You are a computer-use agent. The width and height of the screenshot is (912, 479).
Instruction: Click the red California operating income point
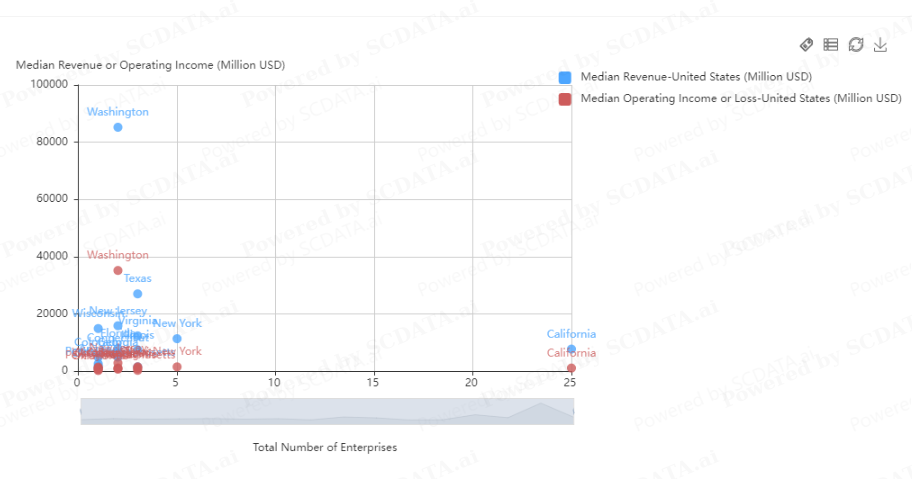pos(571,368)
